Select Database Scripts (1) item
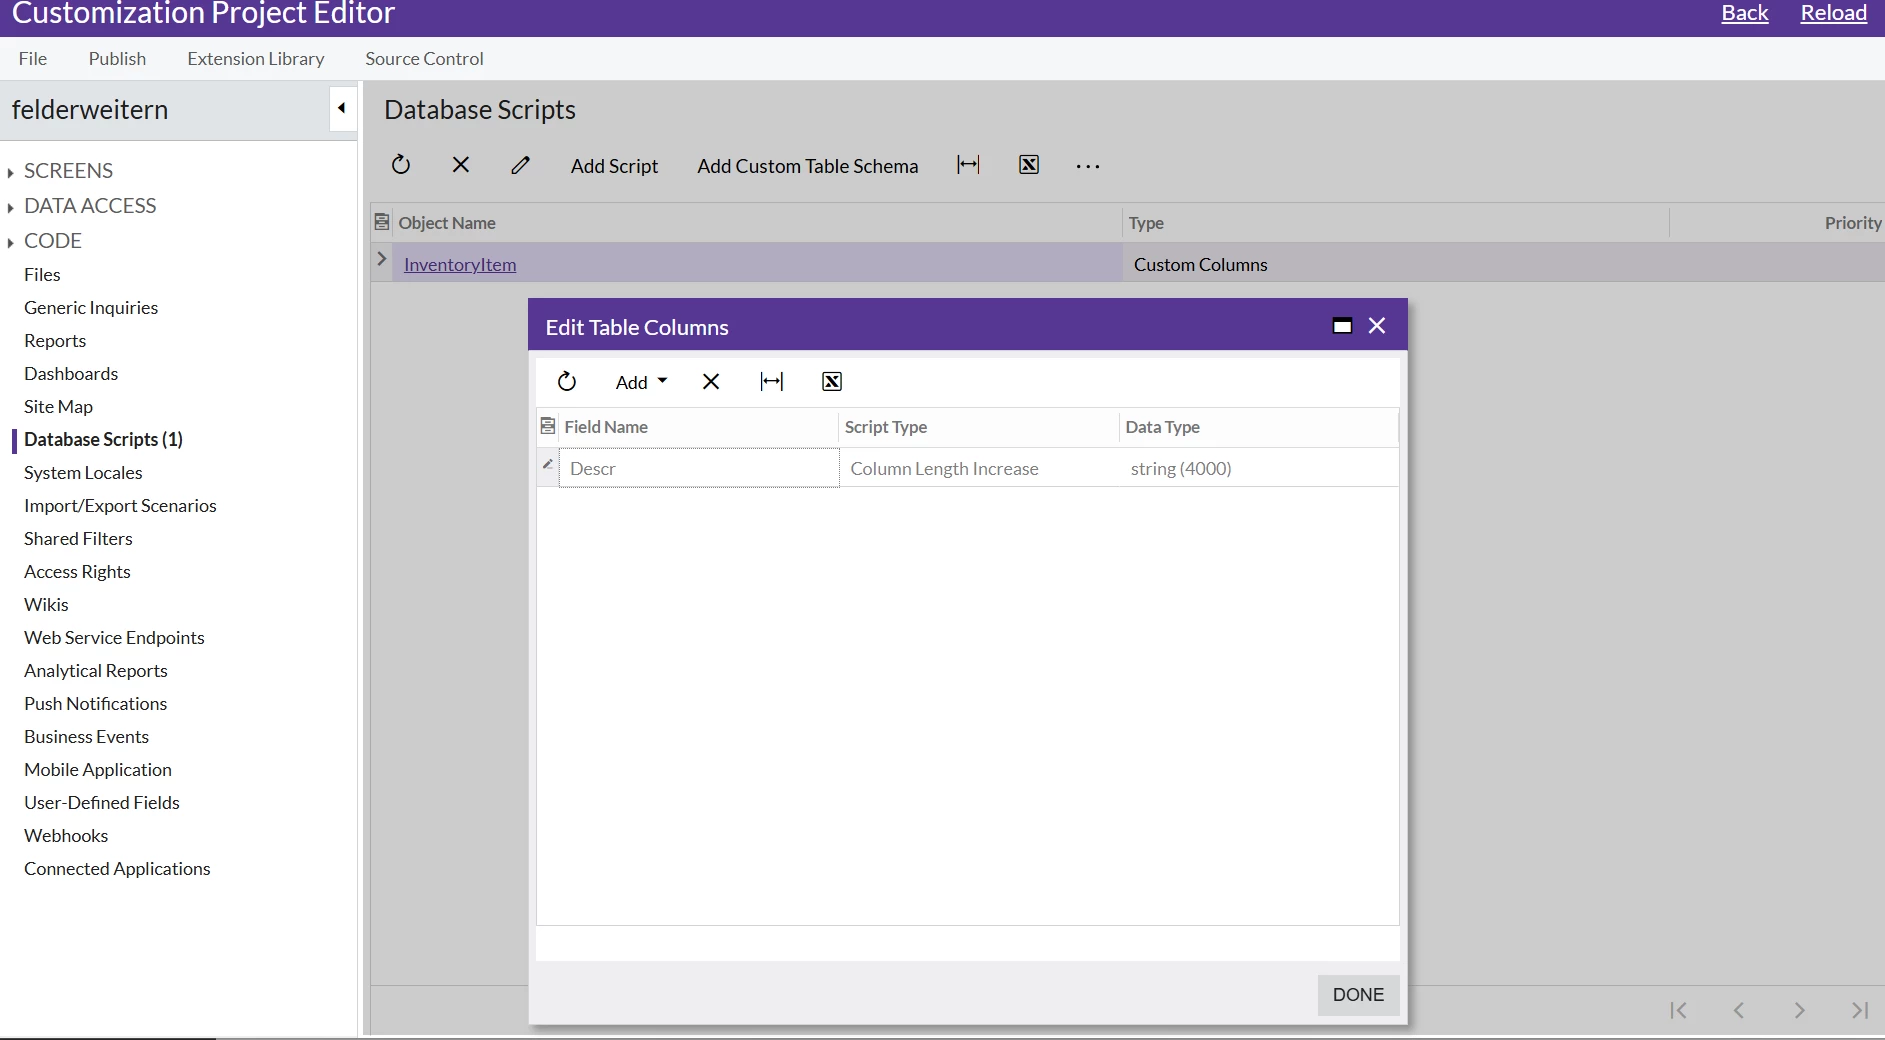The width and height of the screenshot is (1885, 1040). pos(103,440)
